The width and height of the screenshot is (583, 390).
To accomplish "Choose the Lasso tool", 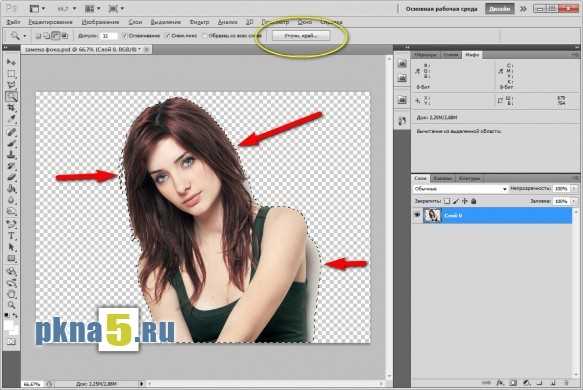I will click(12, 85).
